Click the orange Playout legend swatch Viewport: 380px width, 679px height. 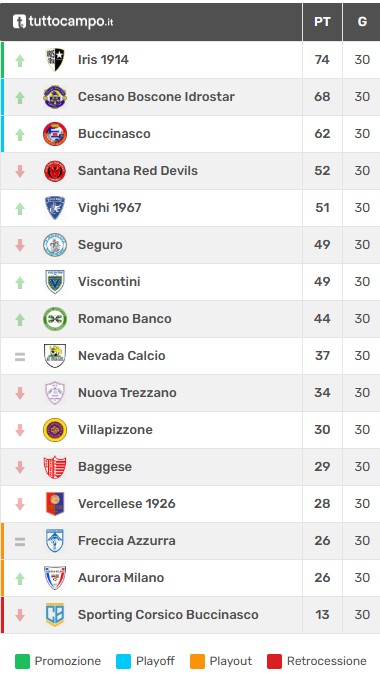[197, 661]
